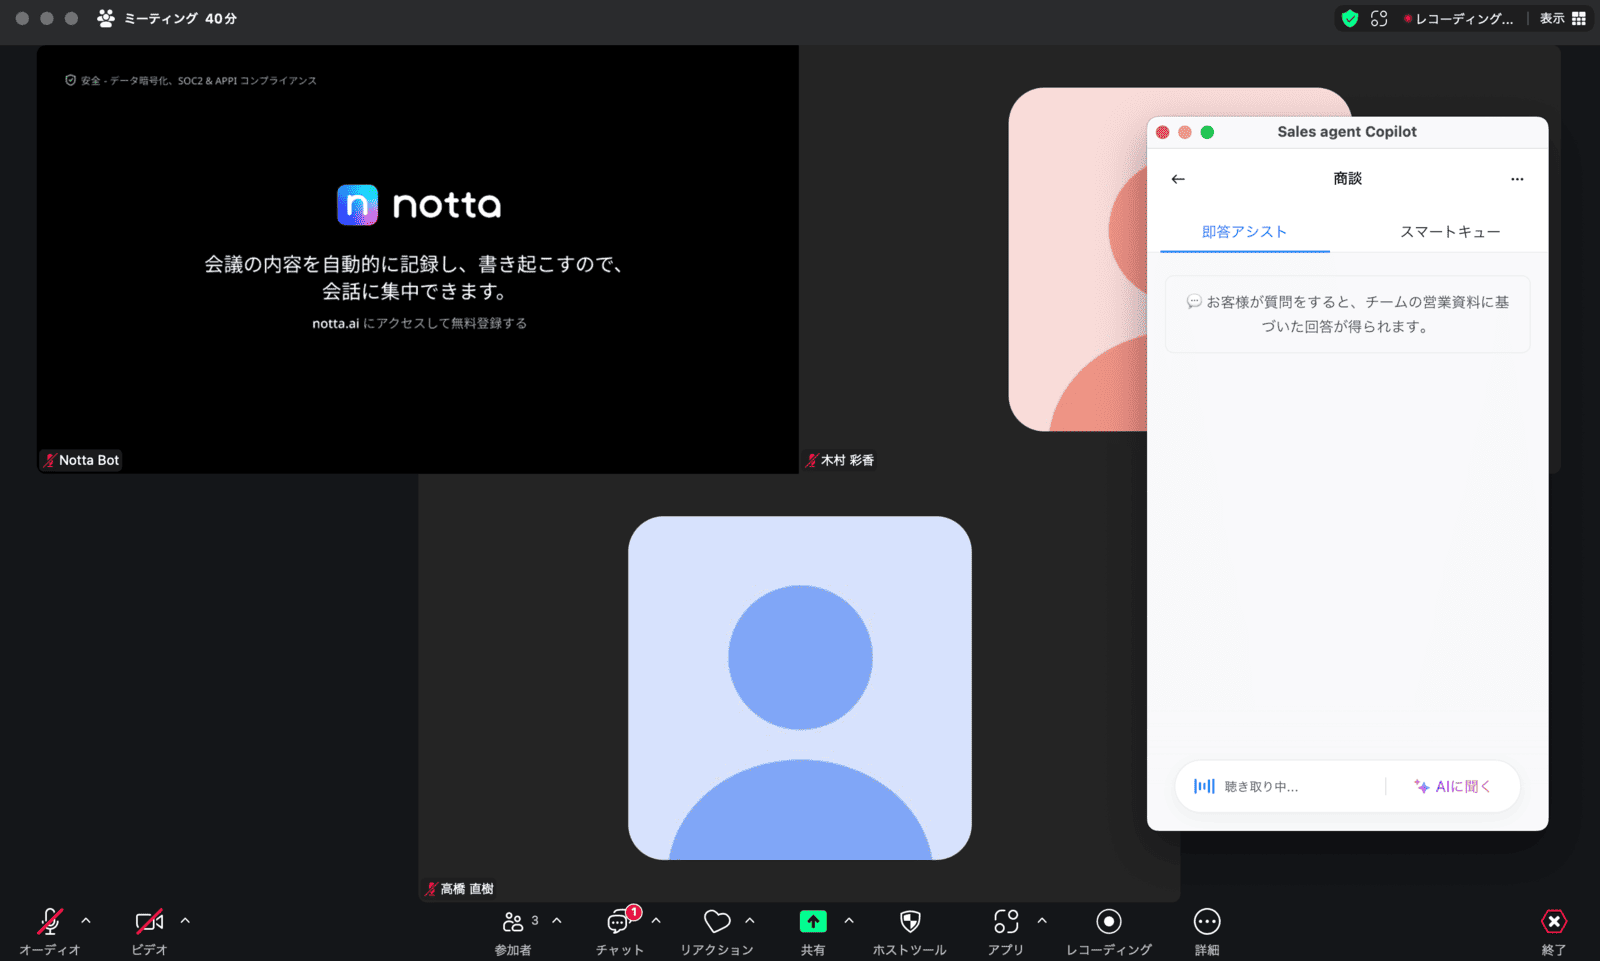Viewport: 1600px width, 961px height.
Task: Open the participants (参加者) panel
Action: 513,921
